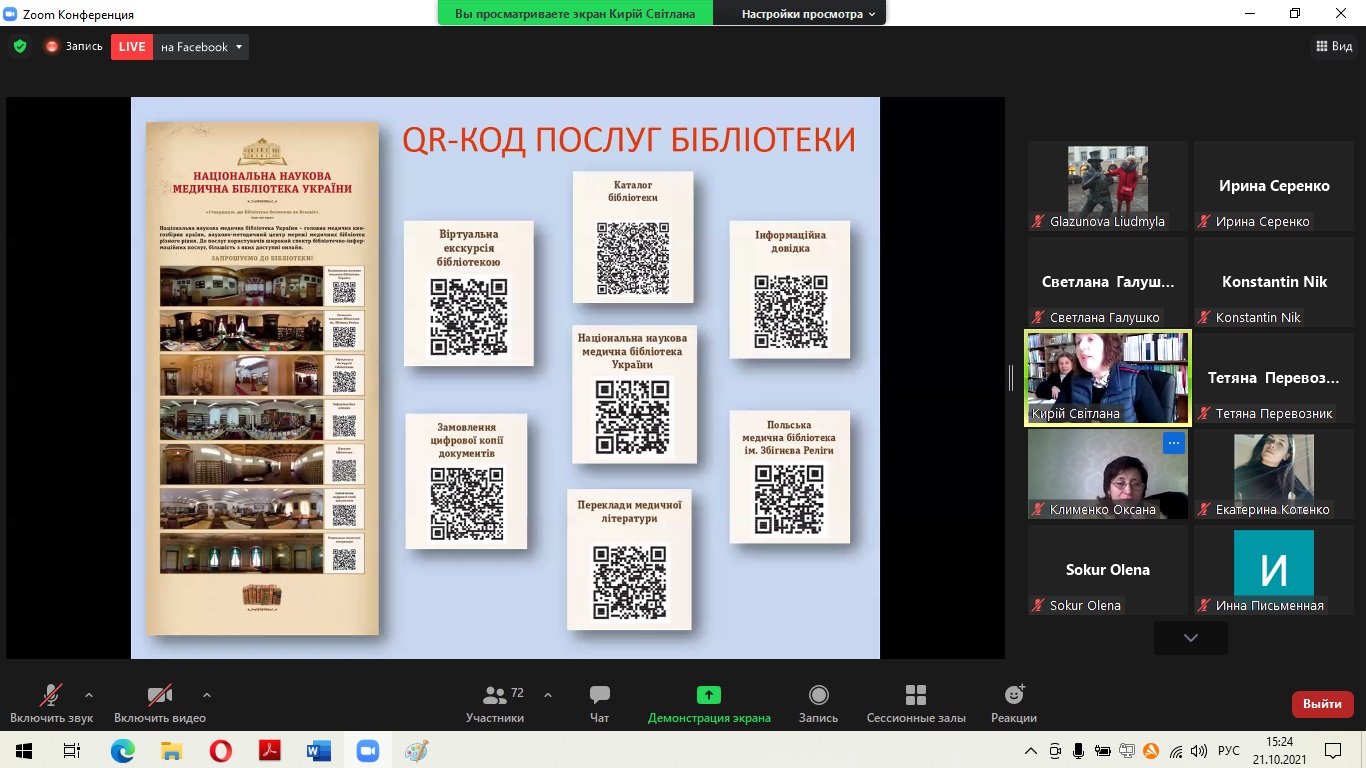
Task: Click the Віртуальна екскурсія бібліотекою QR code
Action: [468, 318]
